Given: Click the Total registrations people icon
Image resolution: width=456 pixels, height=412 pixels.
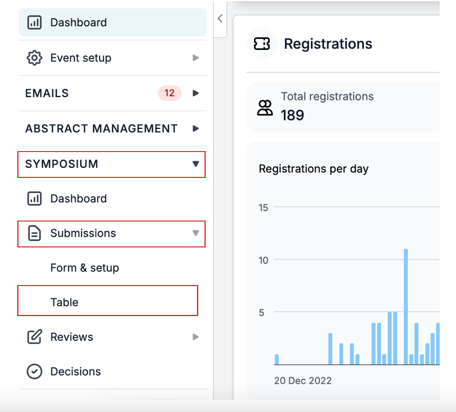Looking at the screenshot, I should point(265,108).
